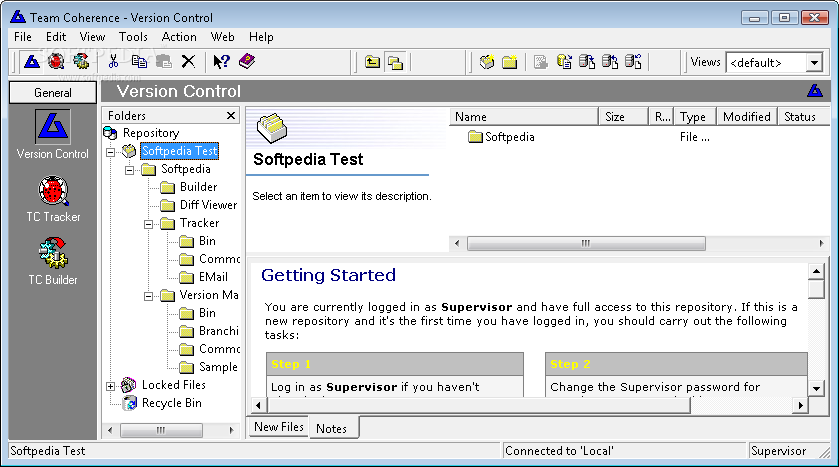
Task: Sort file list by Size column
Action: [623, 117]
